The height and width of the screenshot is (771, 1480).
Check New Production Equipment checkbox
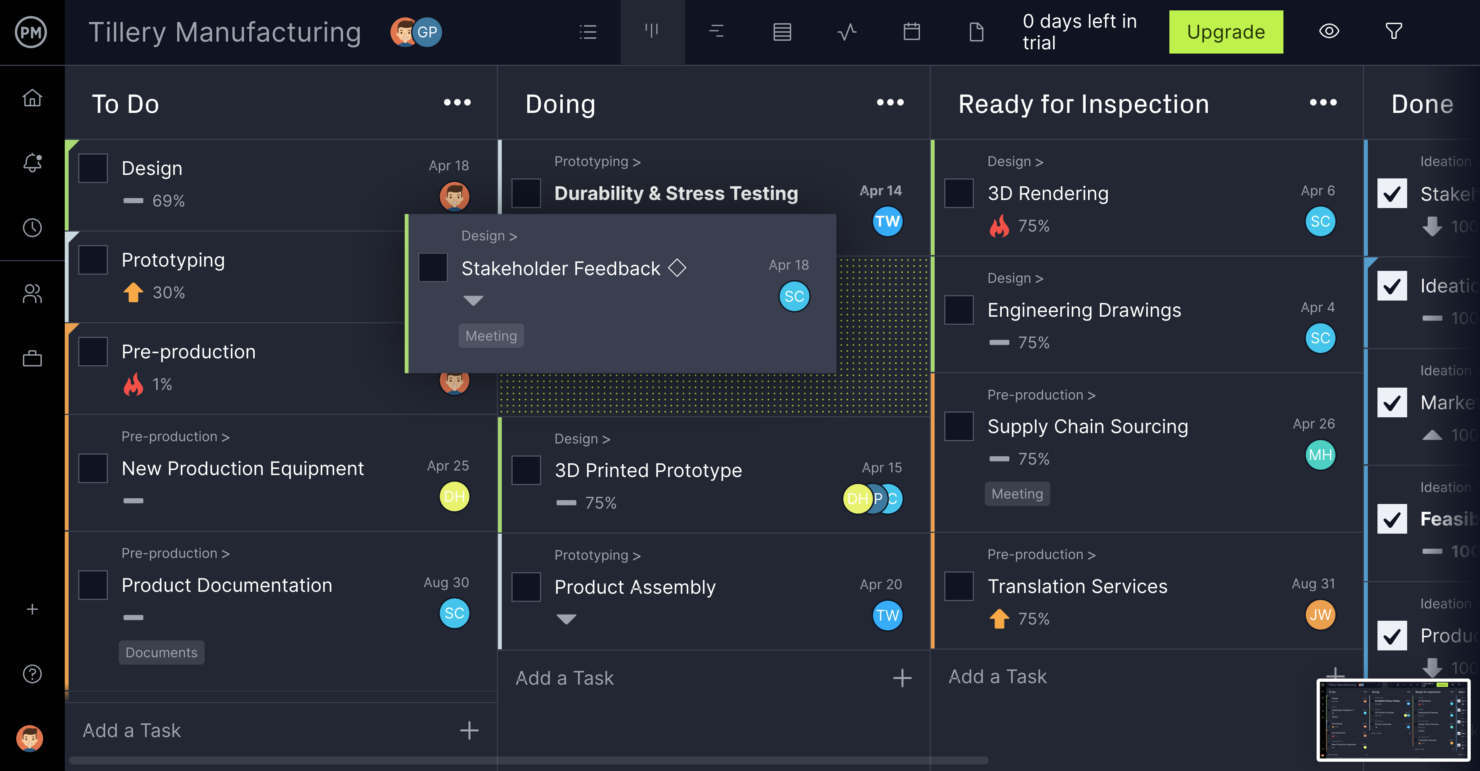[93, 468]
